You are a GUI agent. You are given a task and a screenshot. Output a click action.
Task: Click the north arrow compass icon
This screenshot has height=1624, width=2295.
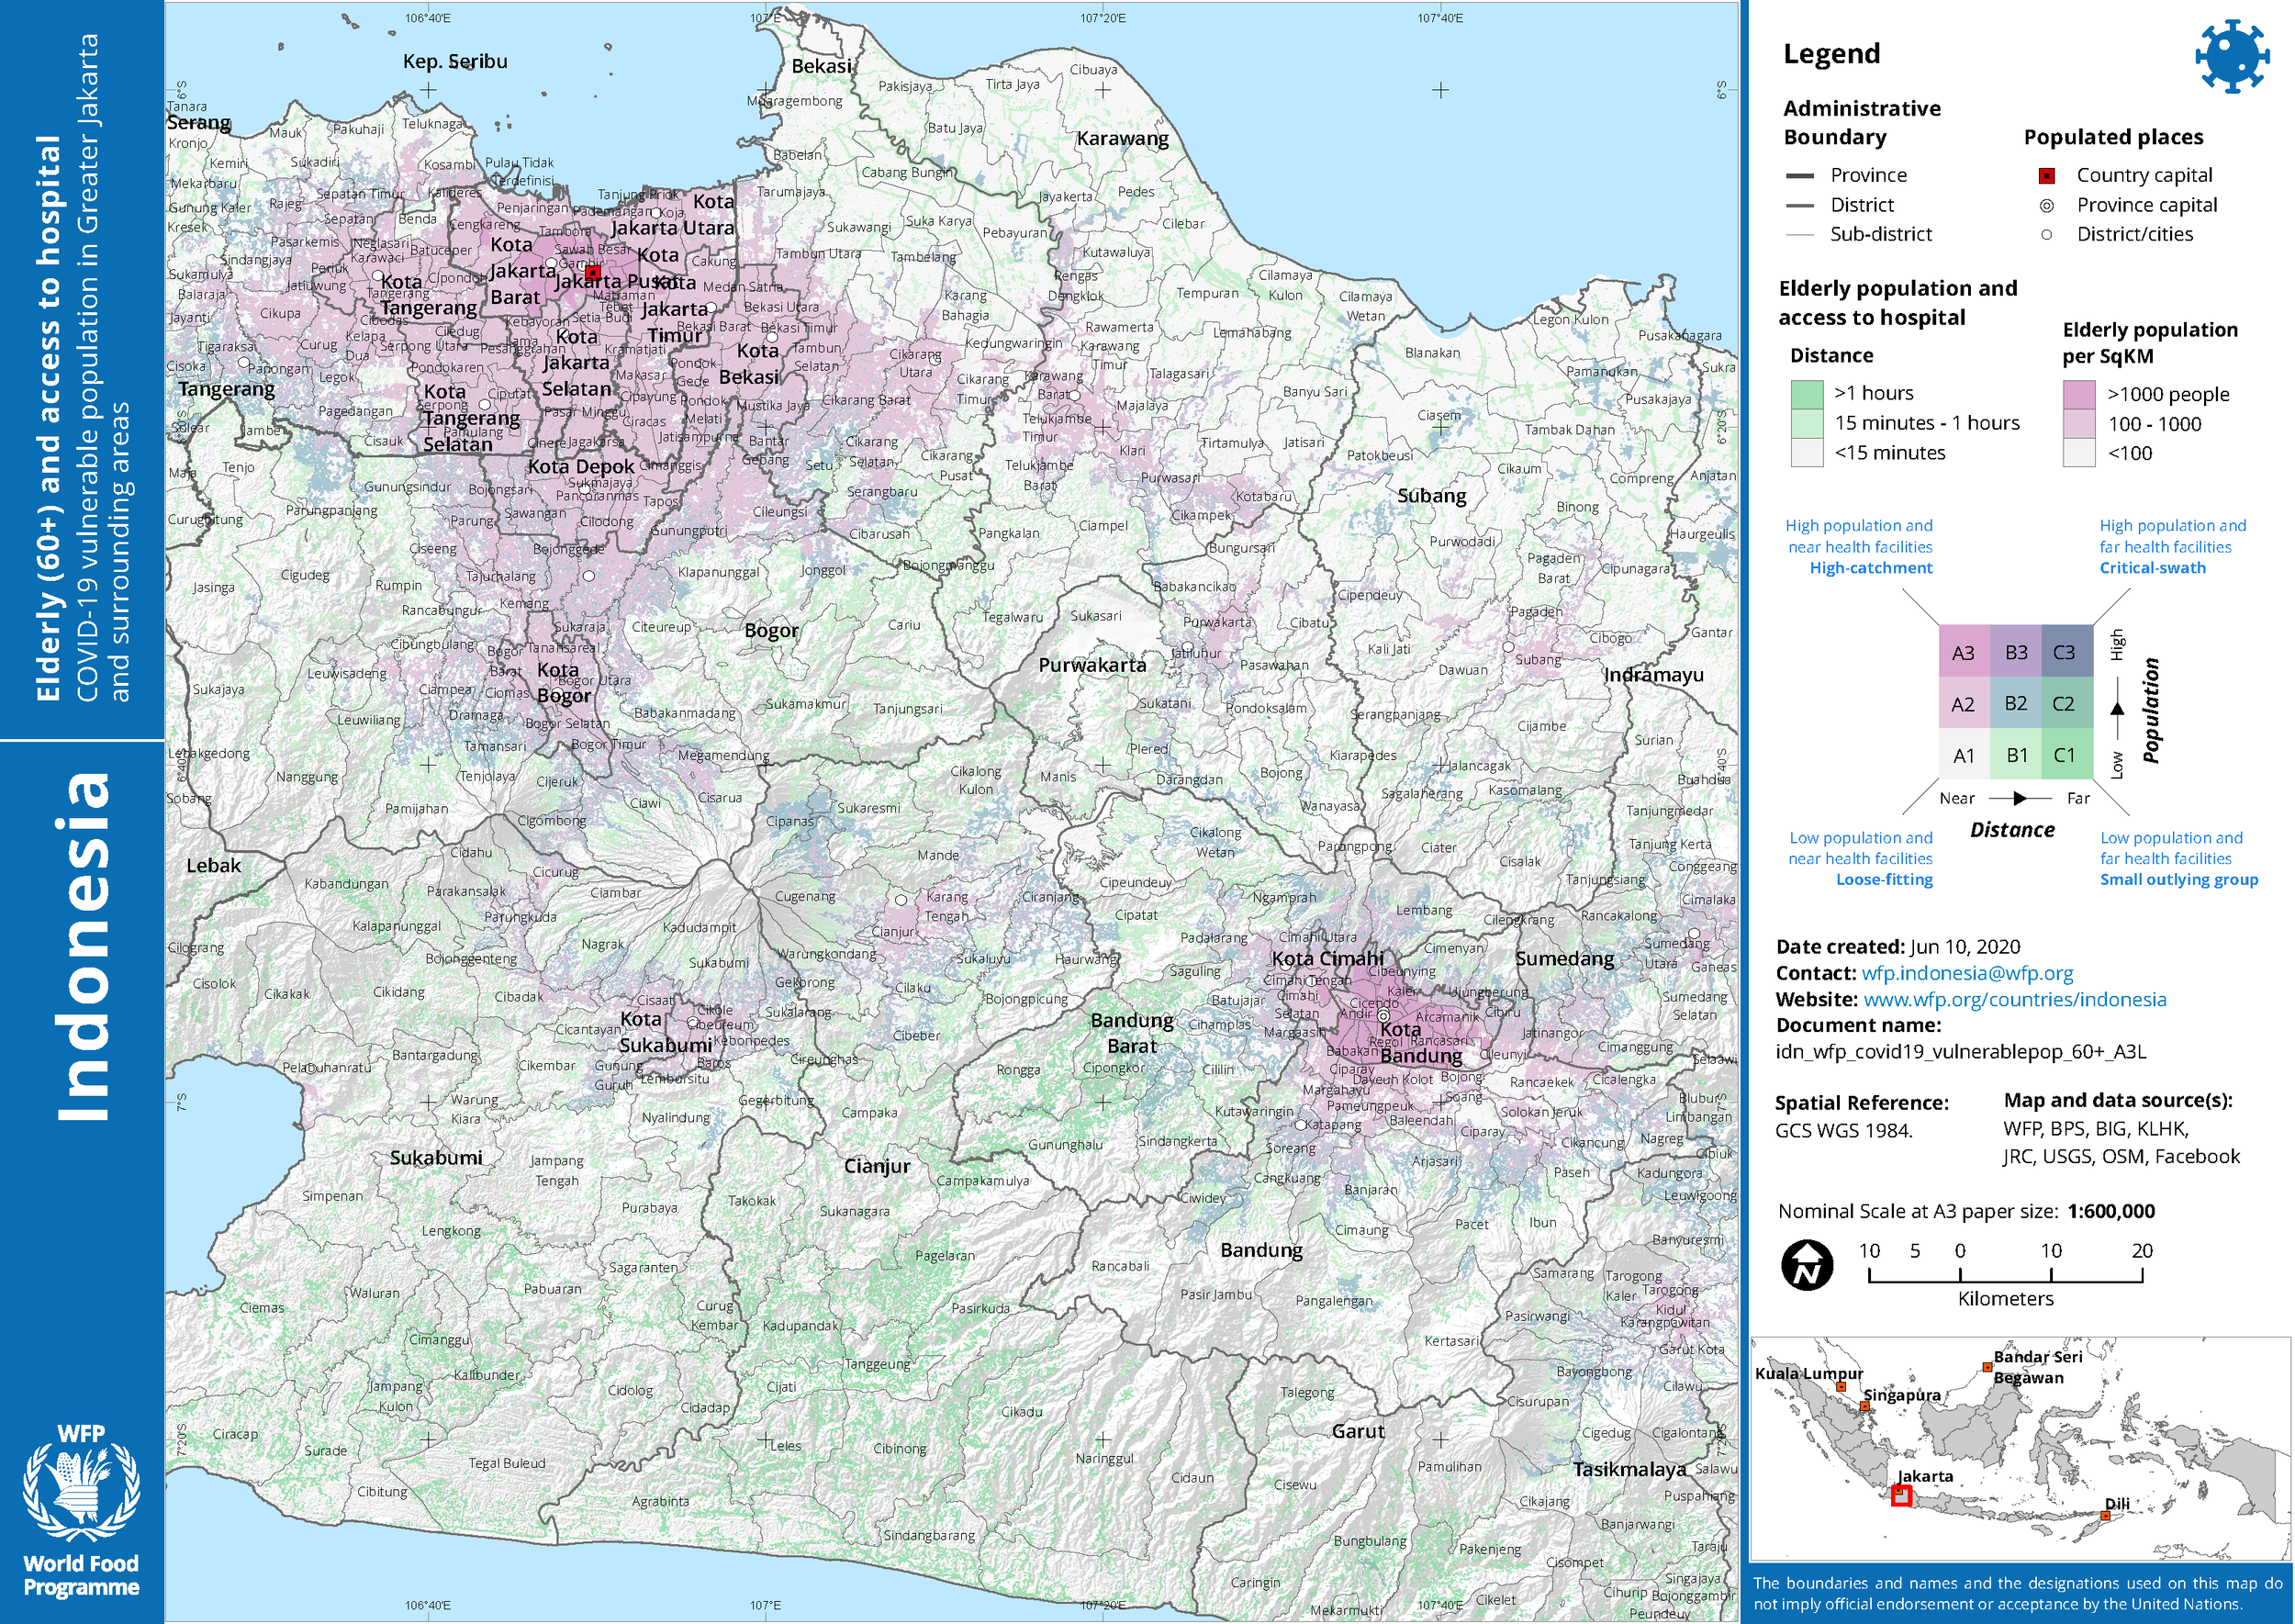tap(1807, 1264)
